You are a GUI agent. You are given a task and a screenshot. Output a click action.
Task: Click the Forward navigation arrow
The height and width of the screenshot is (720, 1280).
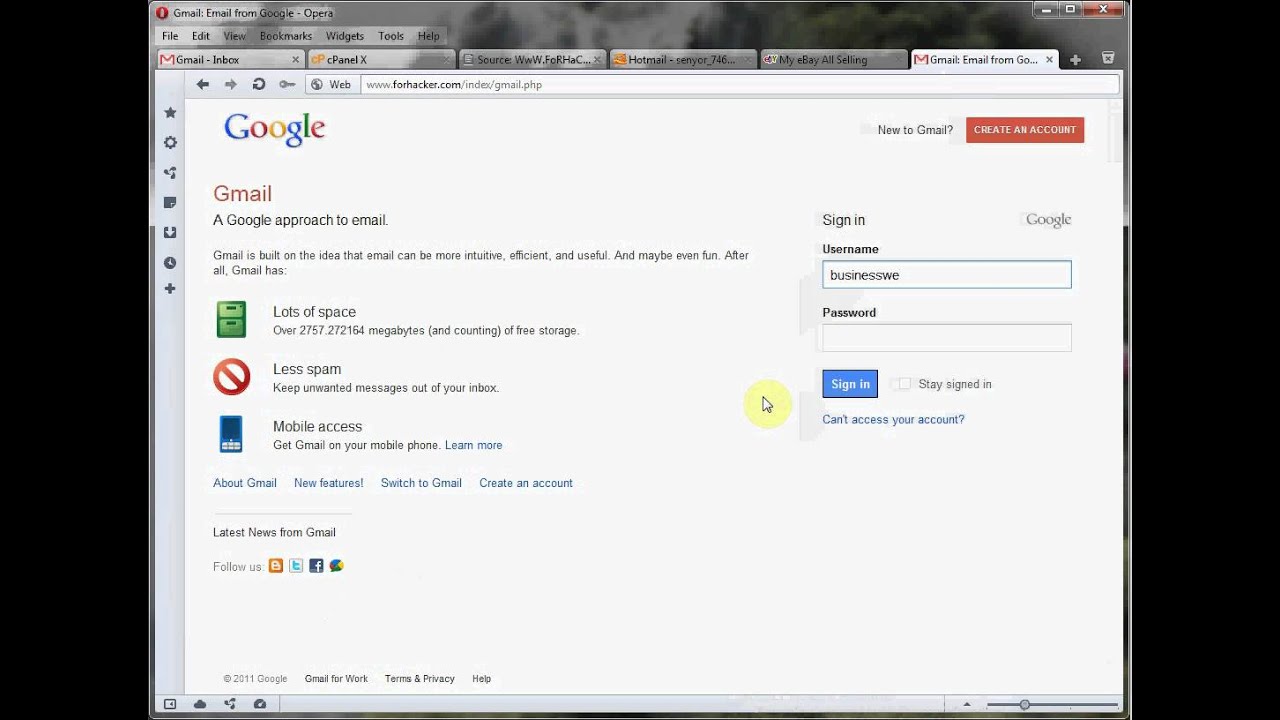tap(231, 85)
